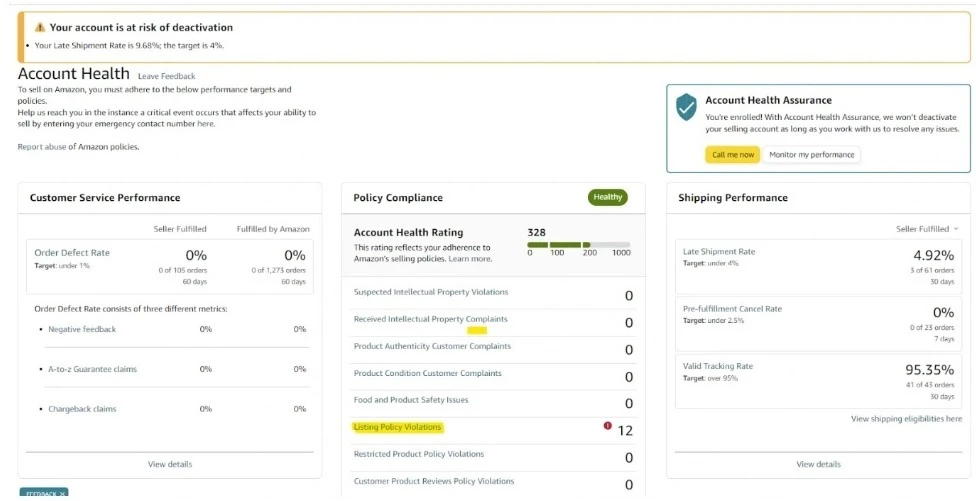976x501 pixels.
Task: Open A-to-z Guarantee claims link
Action: click(92, 369)
